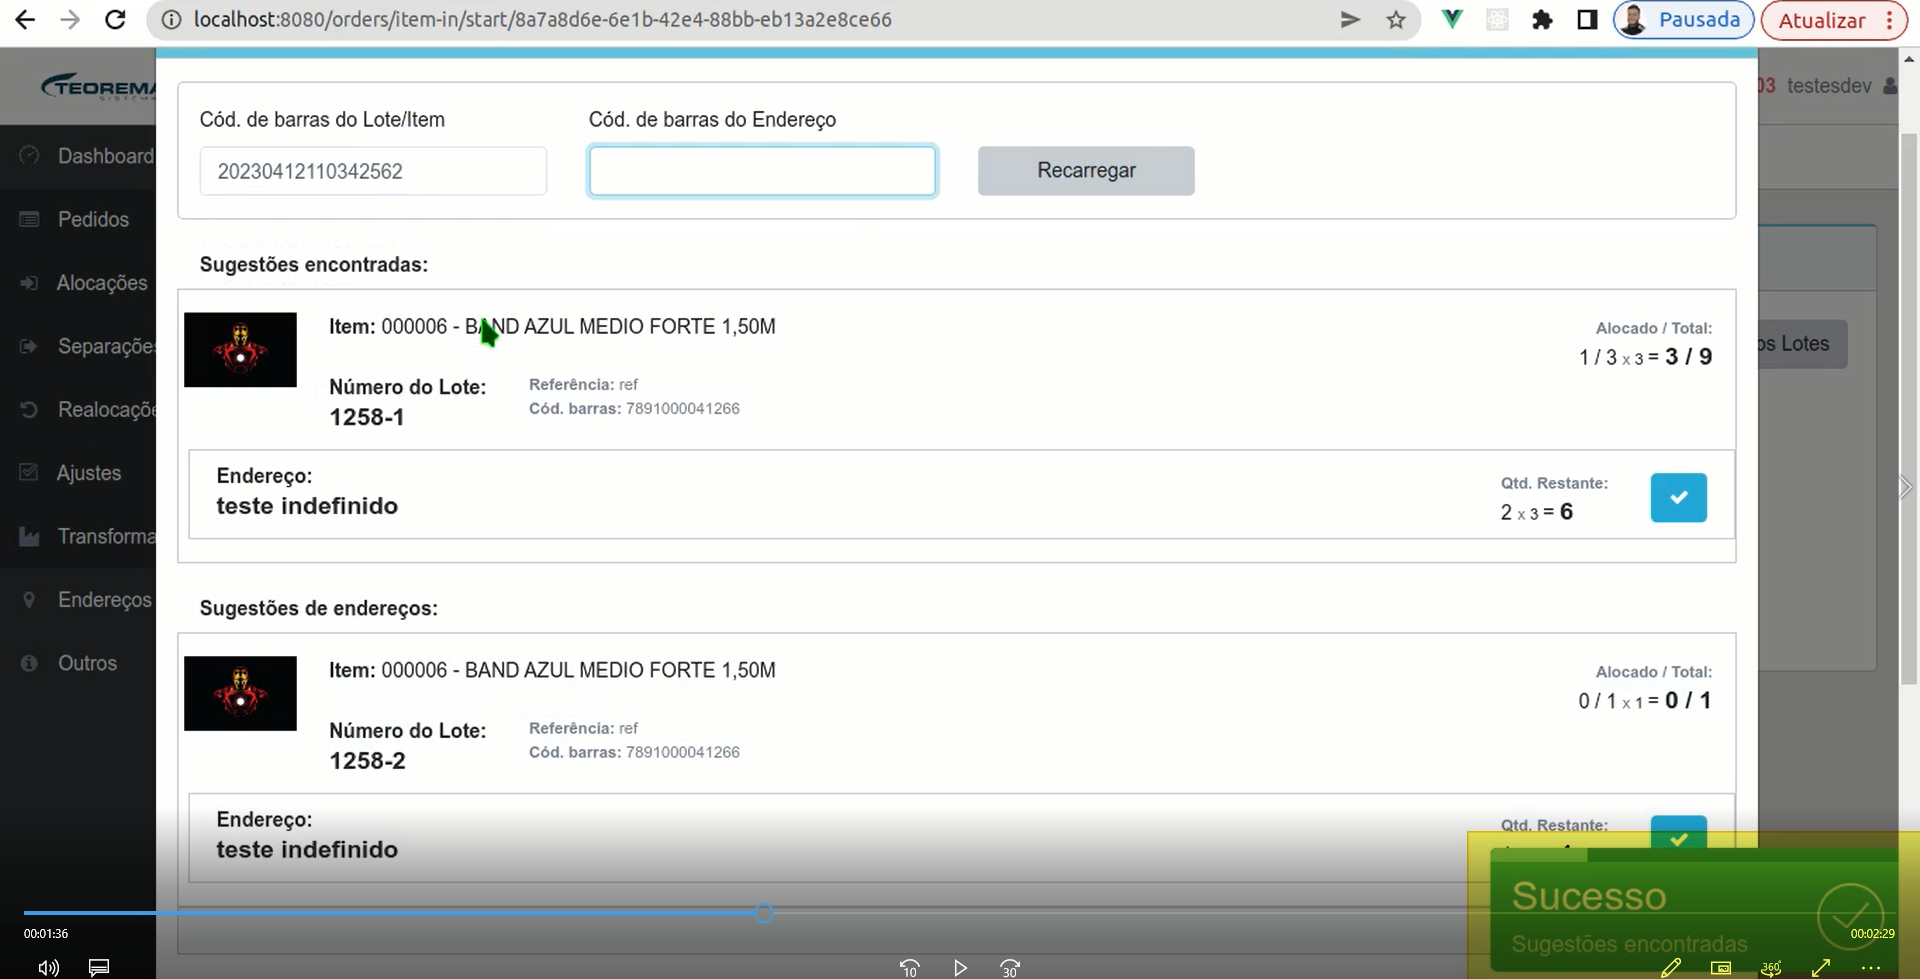1920x979 pixels.
Task: Open the React devtools extension icon
Action: (1497, 19)
